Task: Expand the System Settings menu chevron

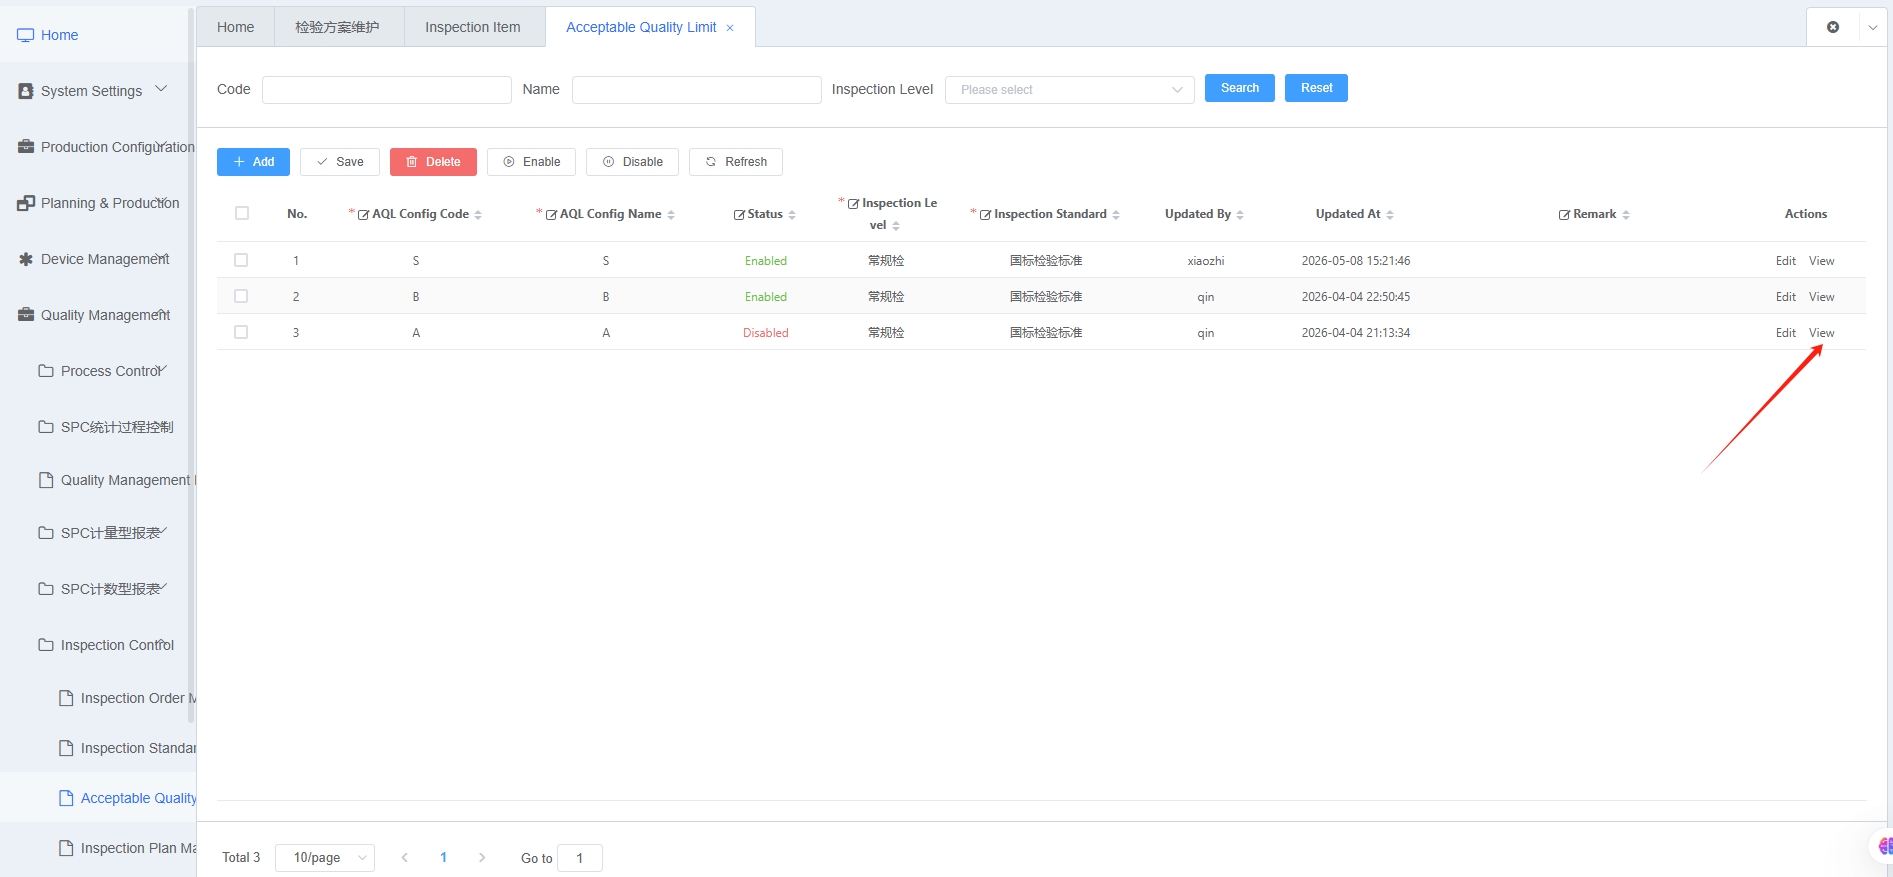Action: tap(161, 89)
